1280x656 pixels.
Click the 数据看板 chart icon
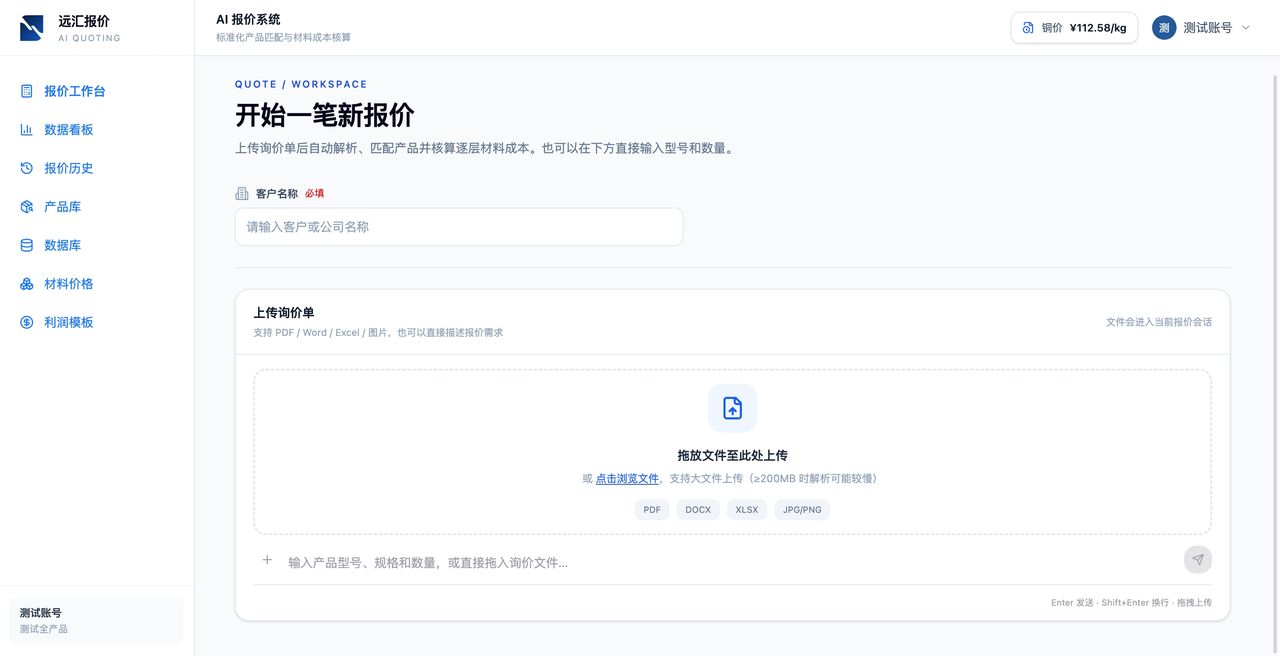click(27, 130)
